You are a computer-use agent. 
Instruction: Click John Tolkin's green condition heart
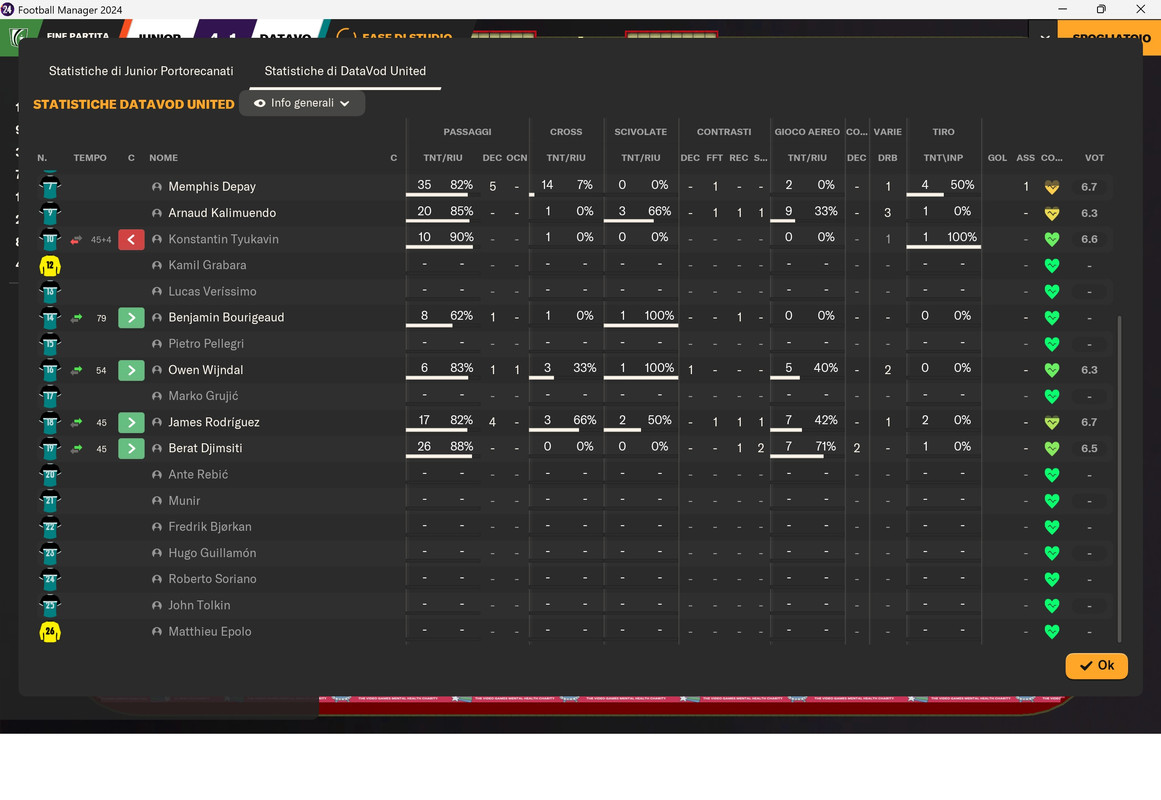tap(1051, 605)
